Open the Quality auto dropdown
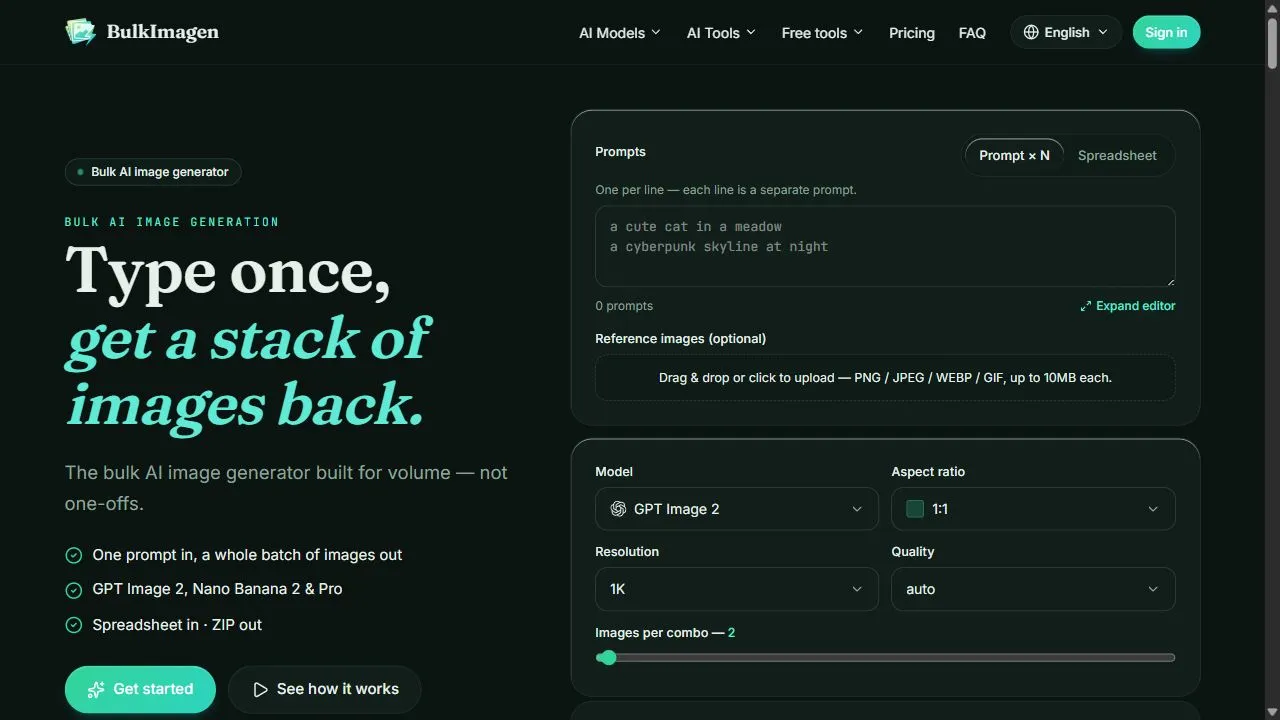 point(1033,589)
